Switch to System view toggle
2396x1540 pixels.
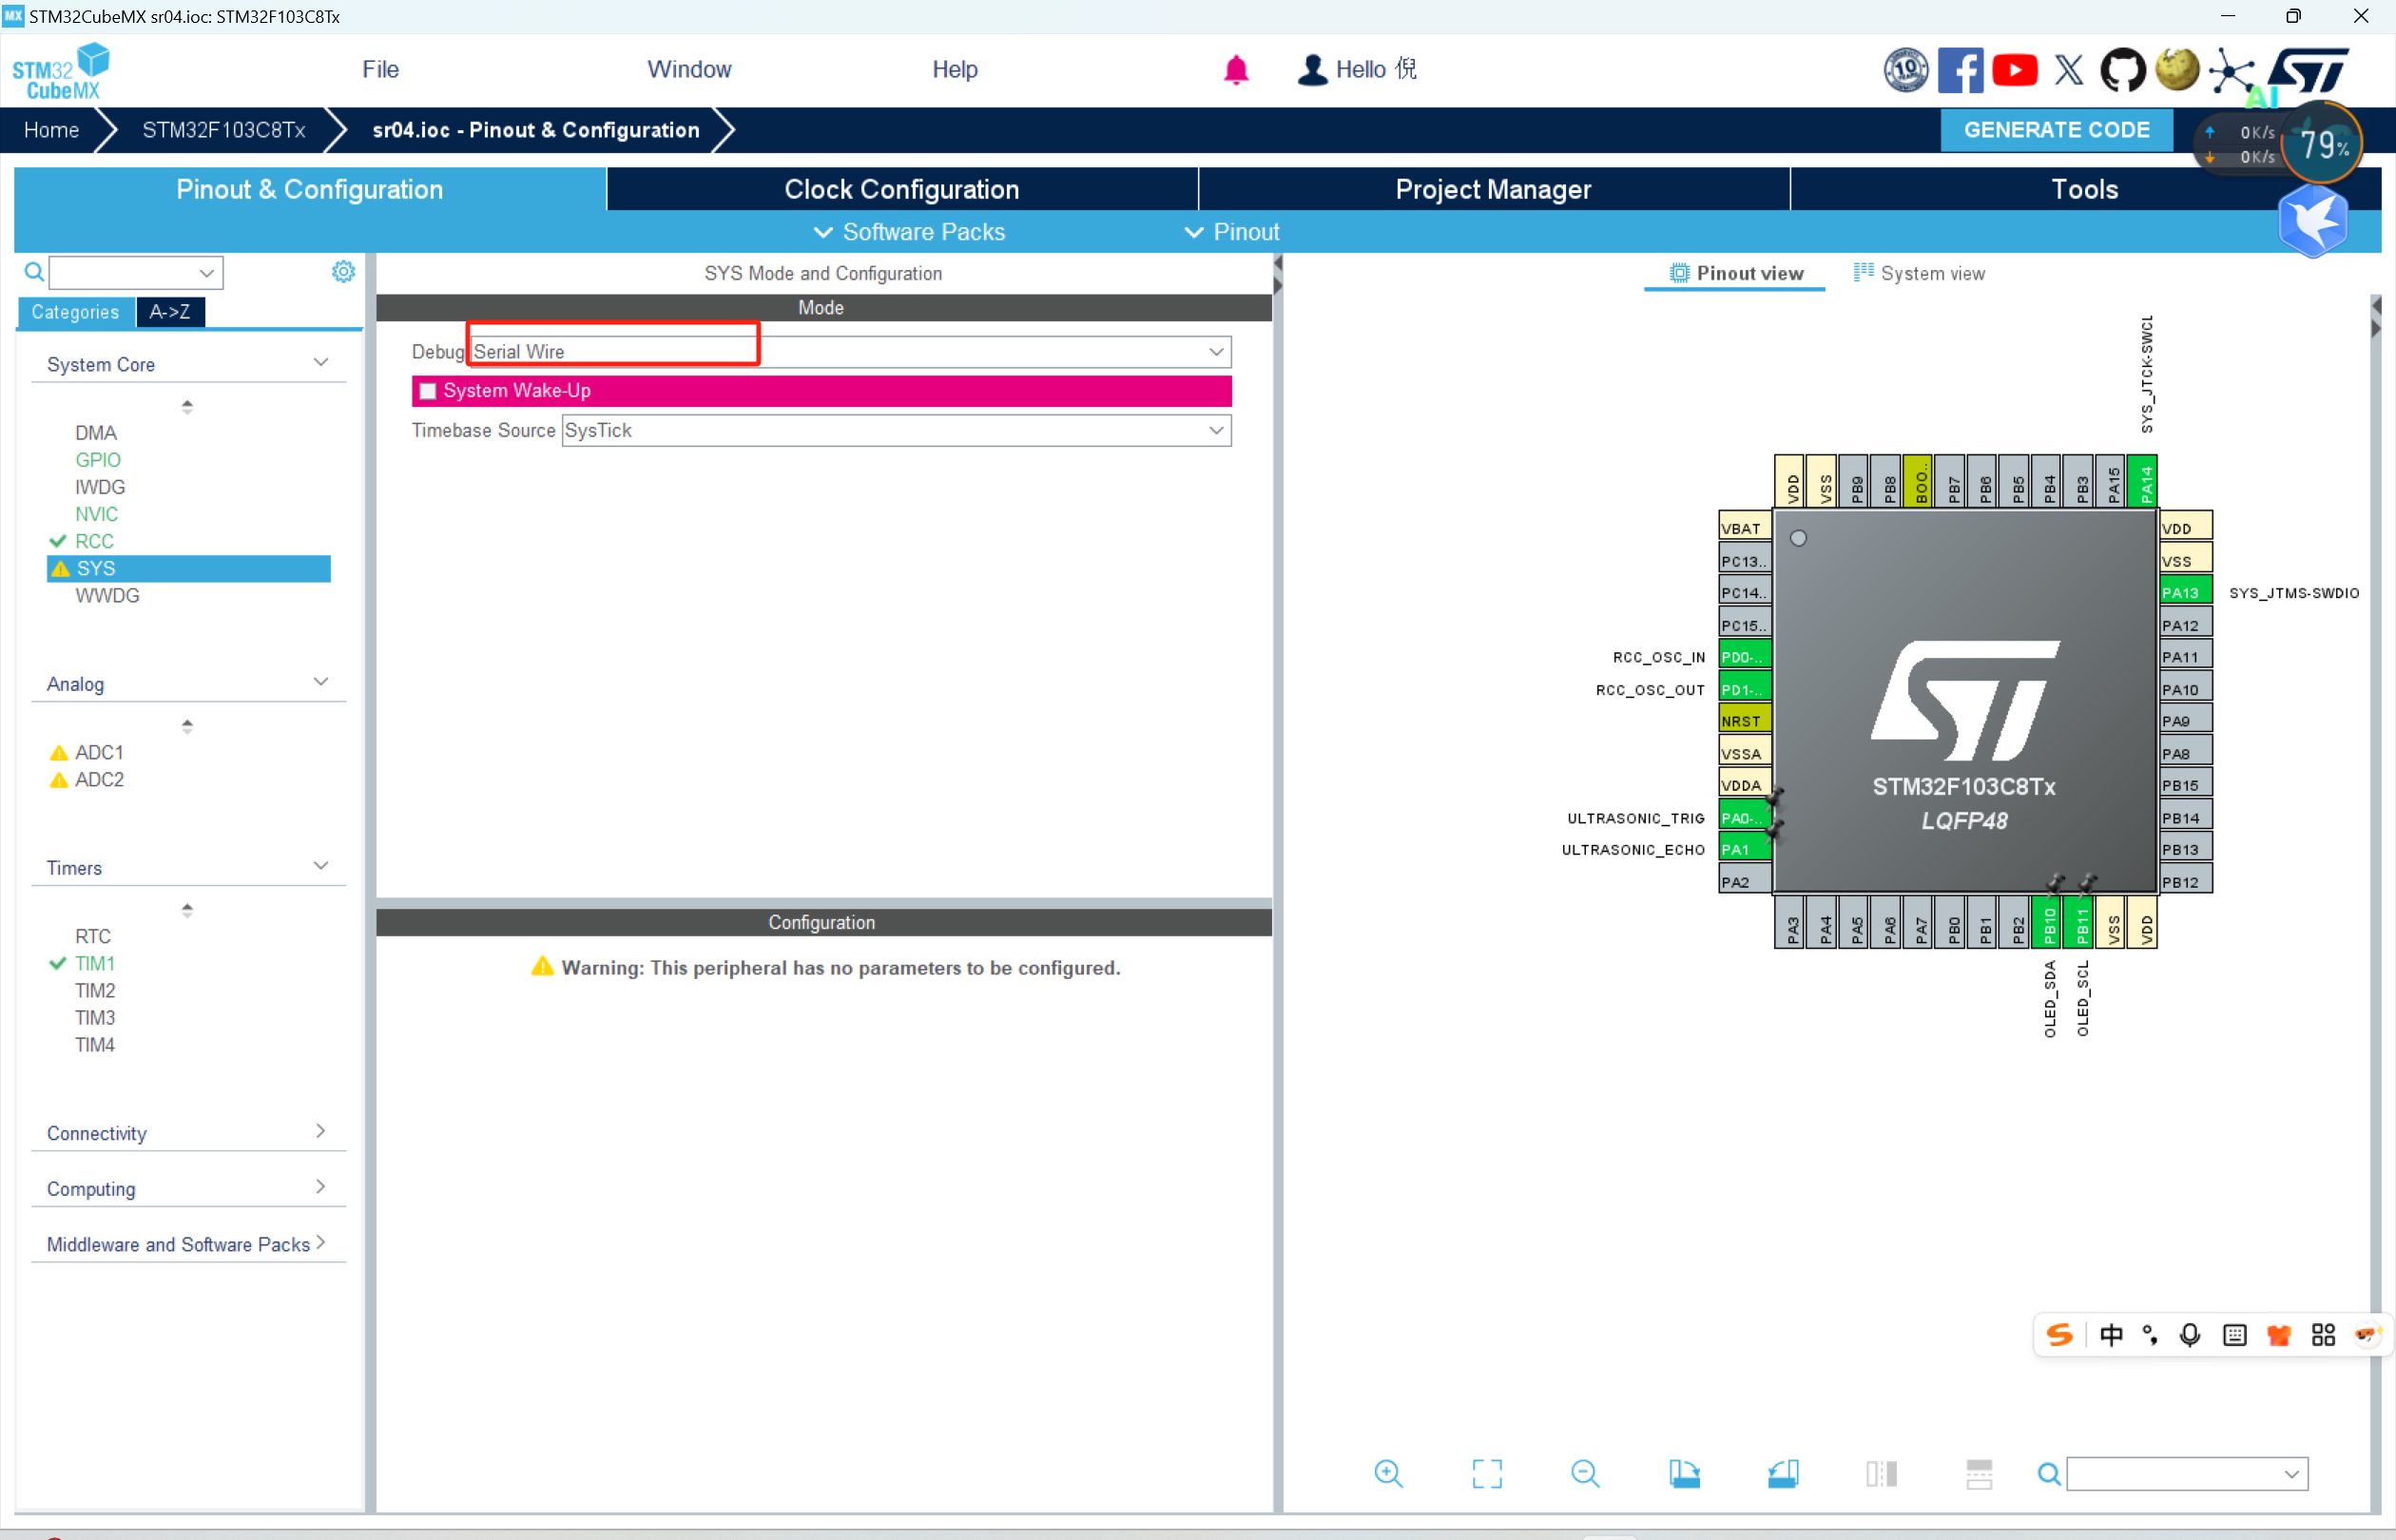pyautogui.click(x=1919, y=273)
